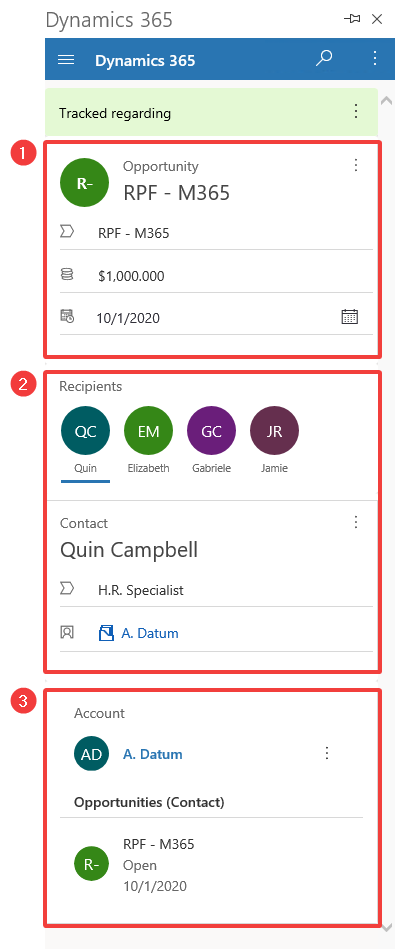Click the company person icon in Contact card
The height and width of the screenshot is (949, 395).
67,632
